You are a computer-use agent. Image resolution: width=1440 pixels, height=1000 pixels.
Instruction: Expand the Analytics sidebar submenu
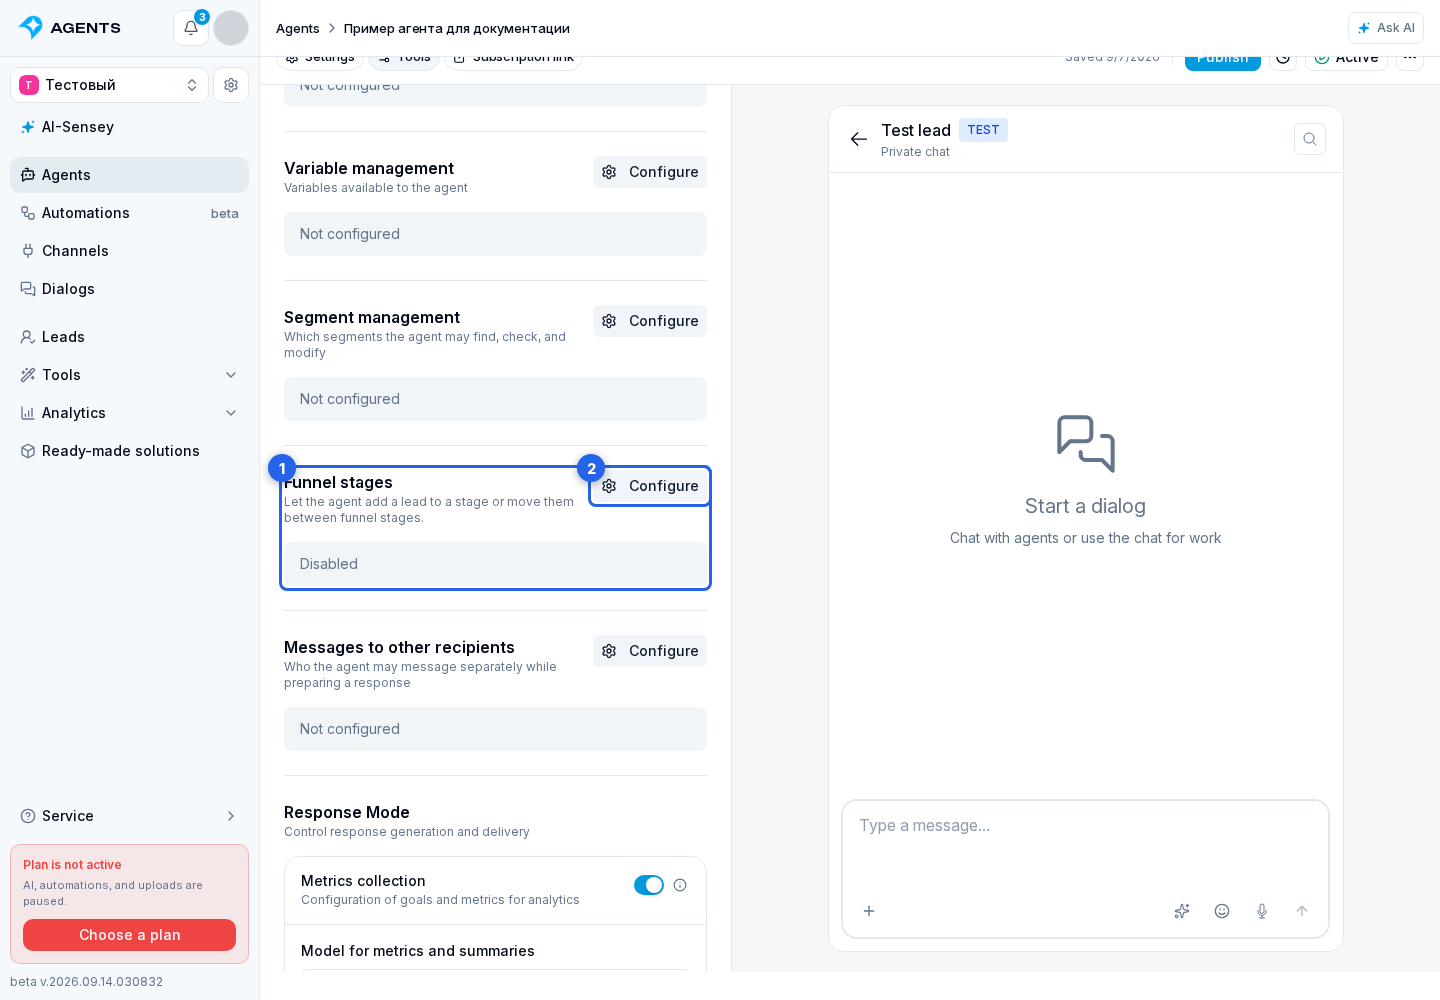129,413
